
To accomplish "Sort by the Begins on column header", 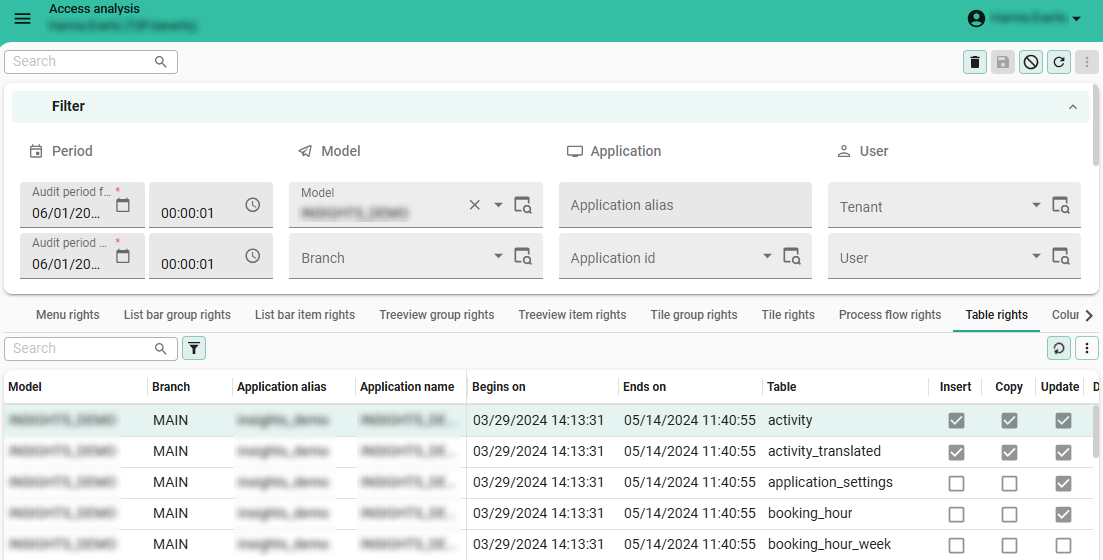I will (x=499, y=387).
